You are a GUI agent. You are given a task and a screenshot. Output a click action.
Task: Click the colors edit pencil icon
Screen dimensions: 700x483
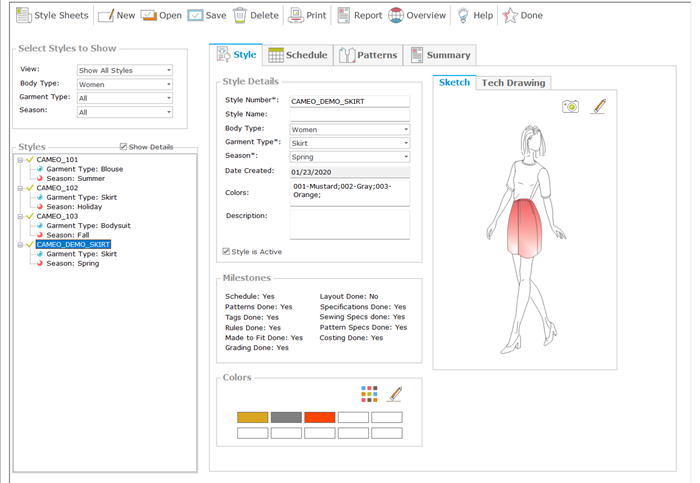[394, 394]
